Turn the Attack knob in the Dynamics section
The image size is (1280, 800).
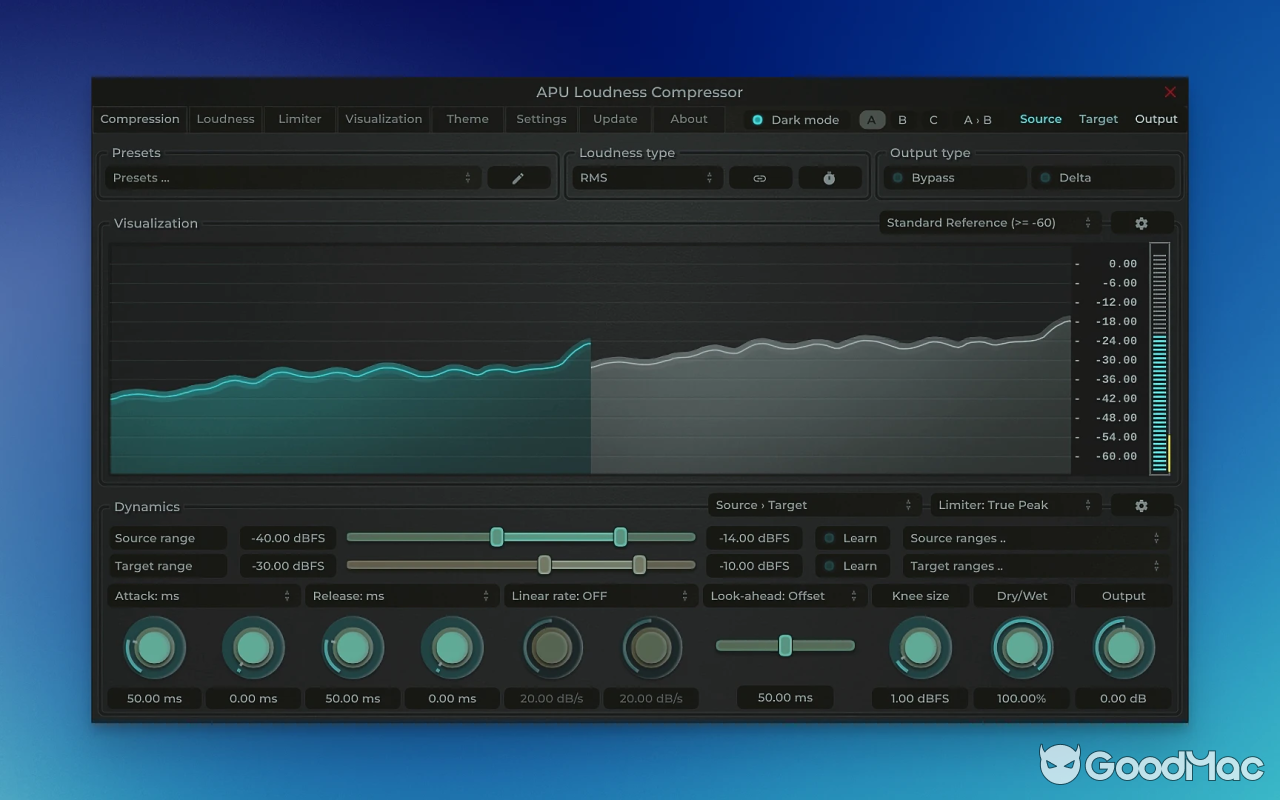pos(154,647)
